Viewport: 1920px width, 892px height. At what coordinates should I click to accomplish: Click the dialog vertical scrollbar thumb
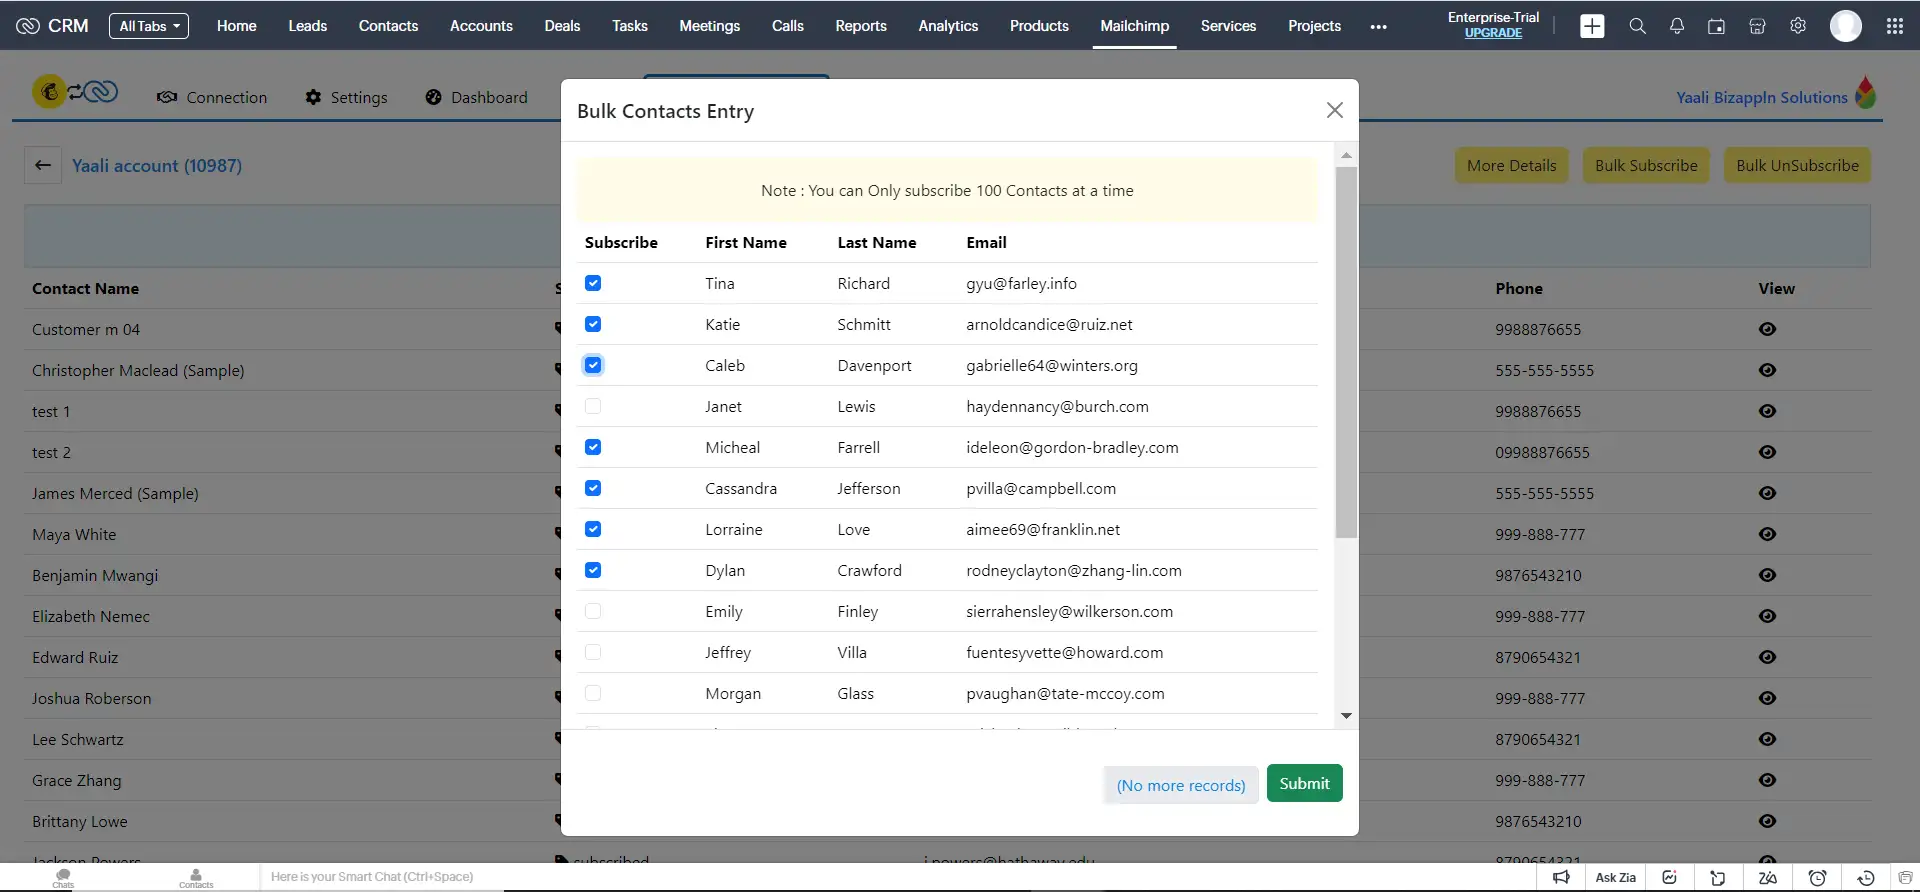pos(1346,352)
